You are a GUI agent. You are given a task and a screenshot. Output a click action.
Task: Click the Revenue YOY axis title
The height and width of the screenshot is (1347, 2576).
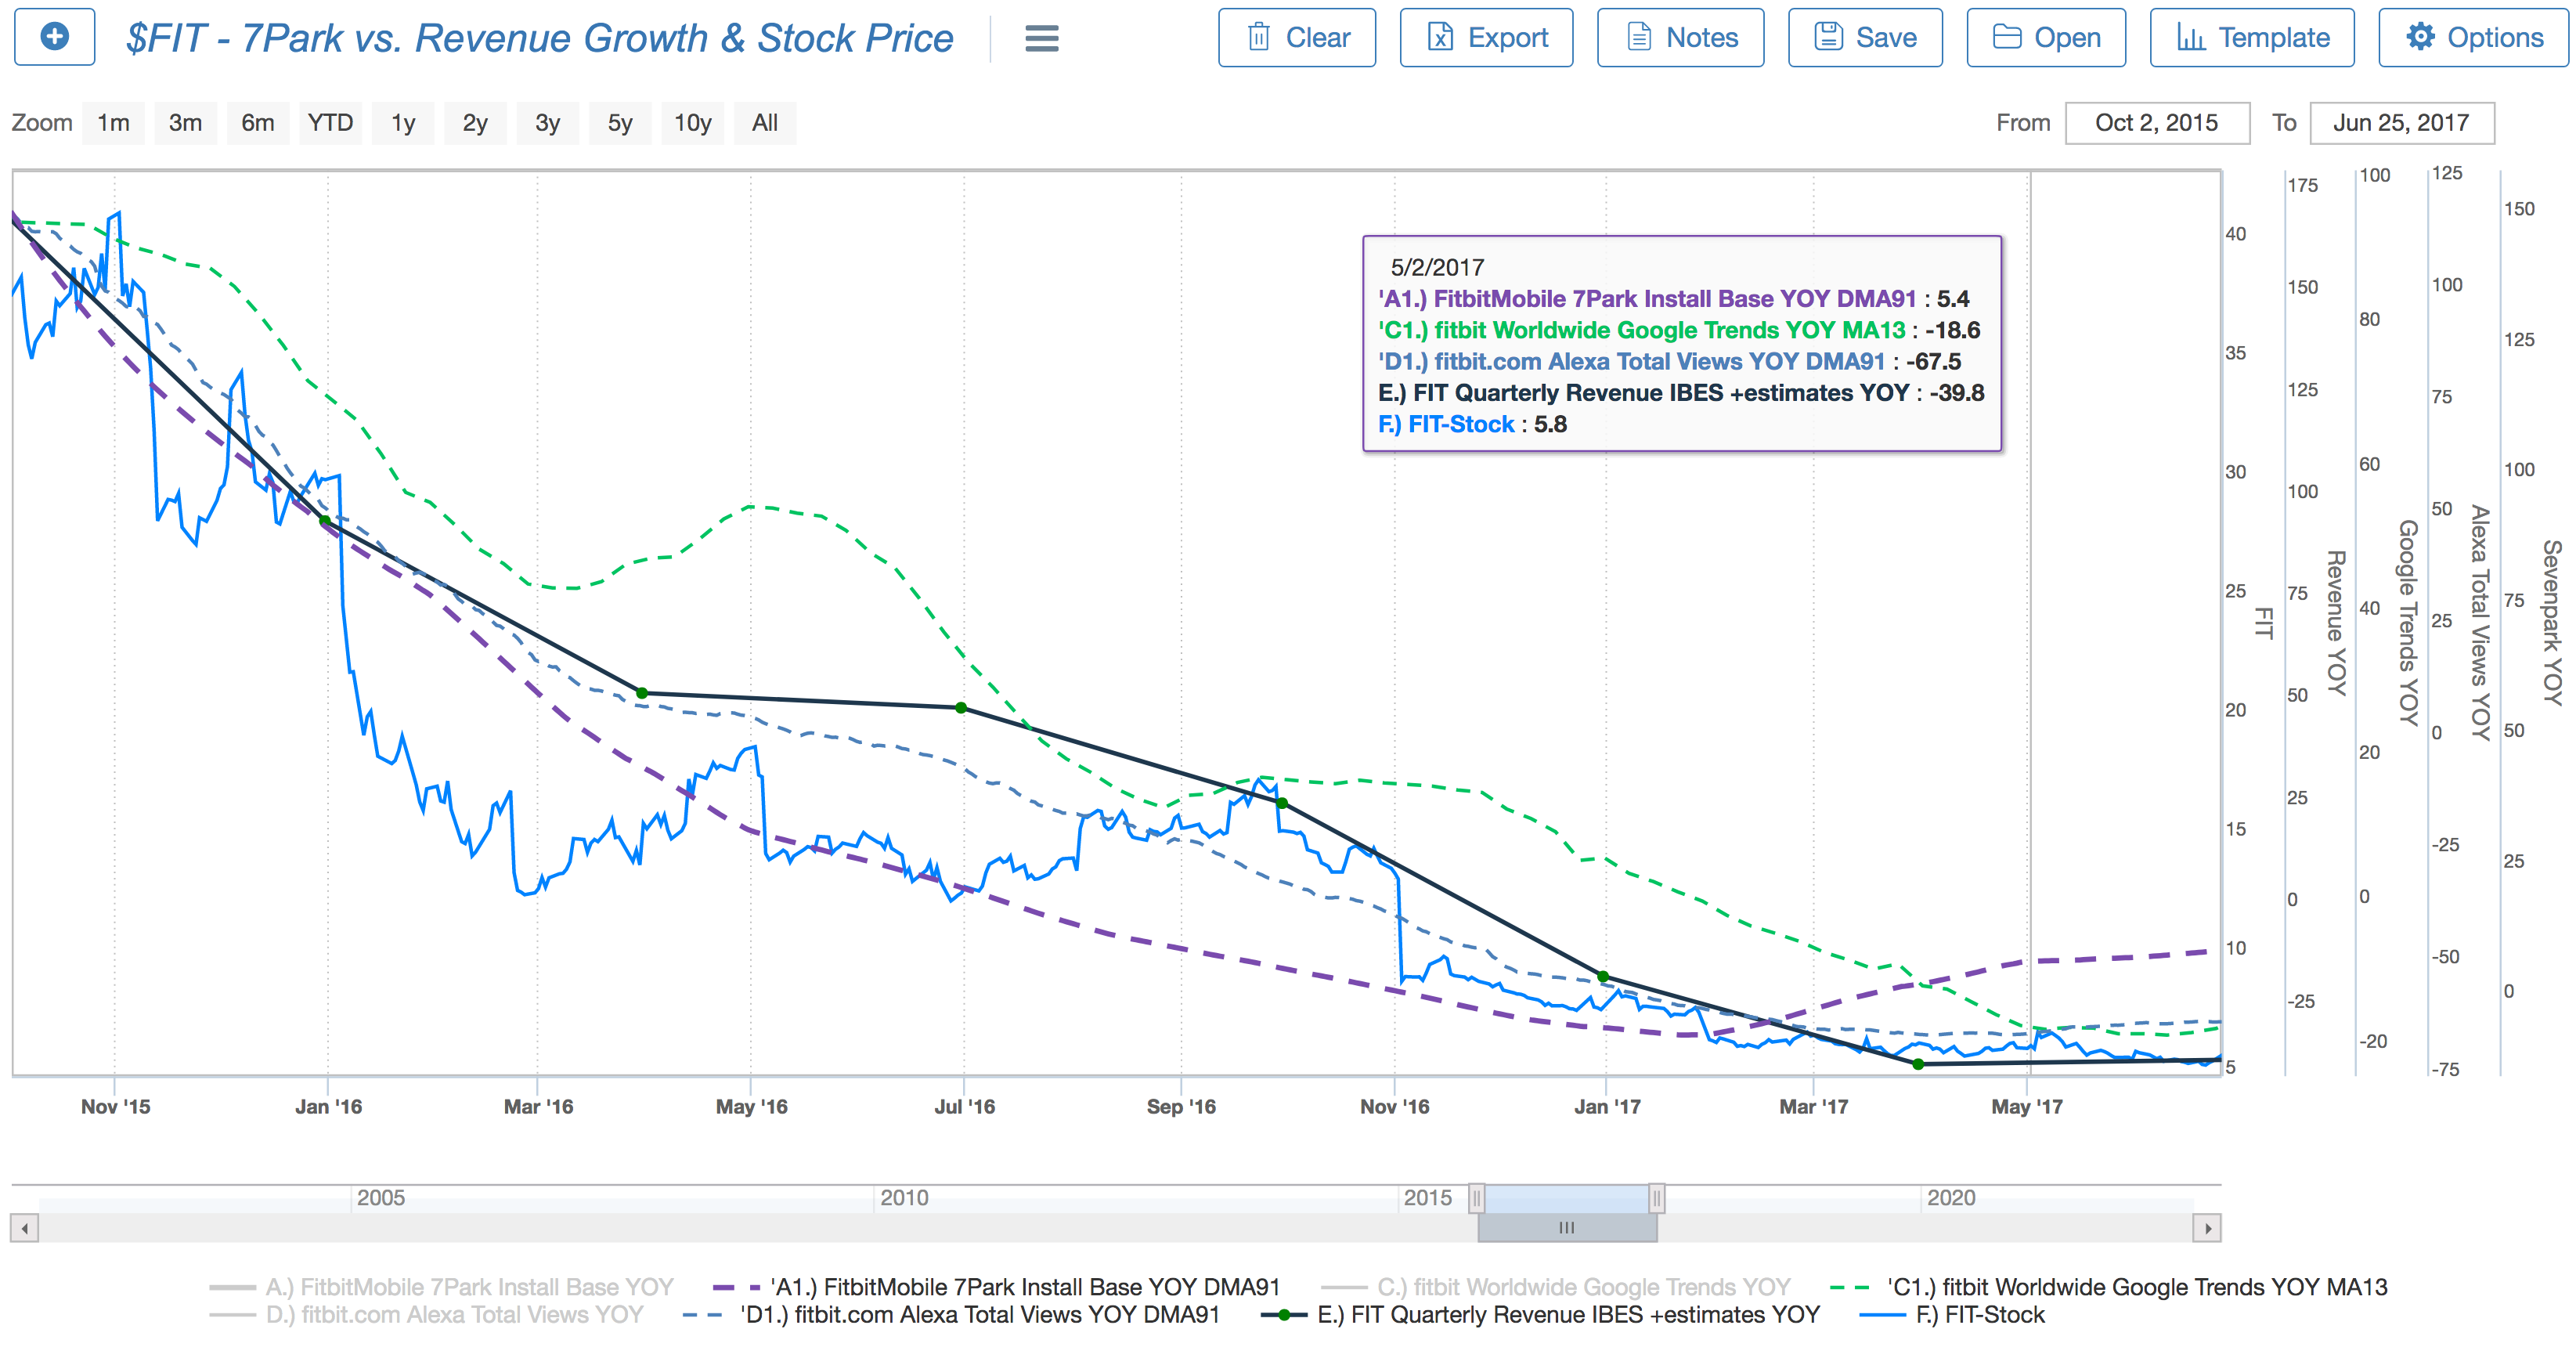click(2336, 622)
